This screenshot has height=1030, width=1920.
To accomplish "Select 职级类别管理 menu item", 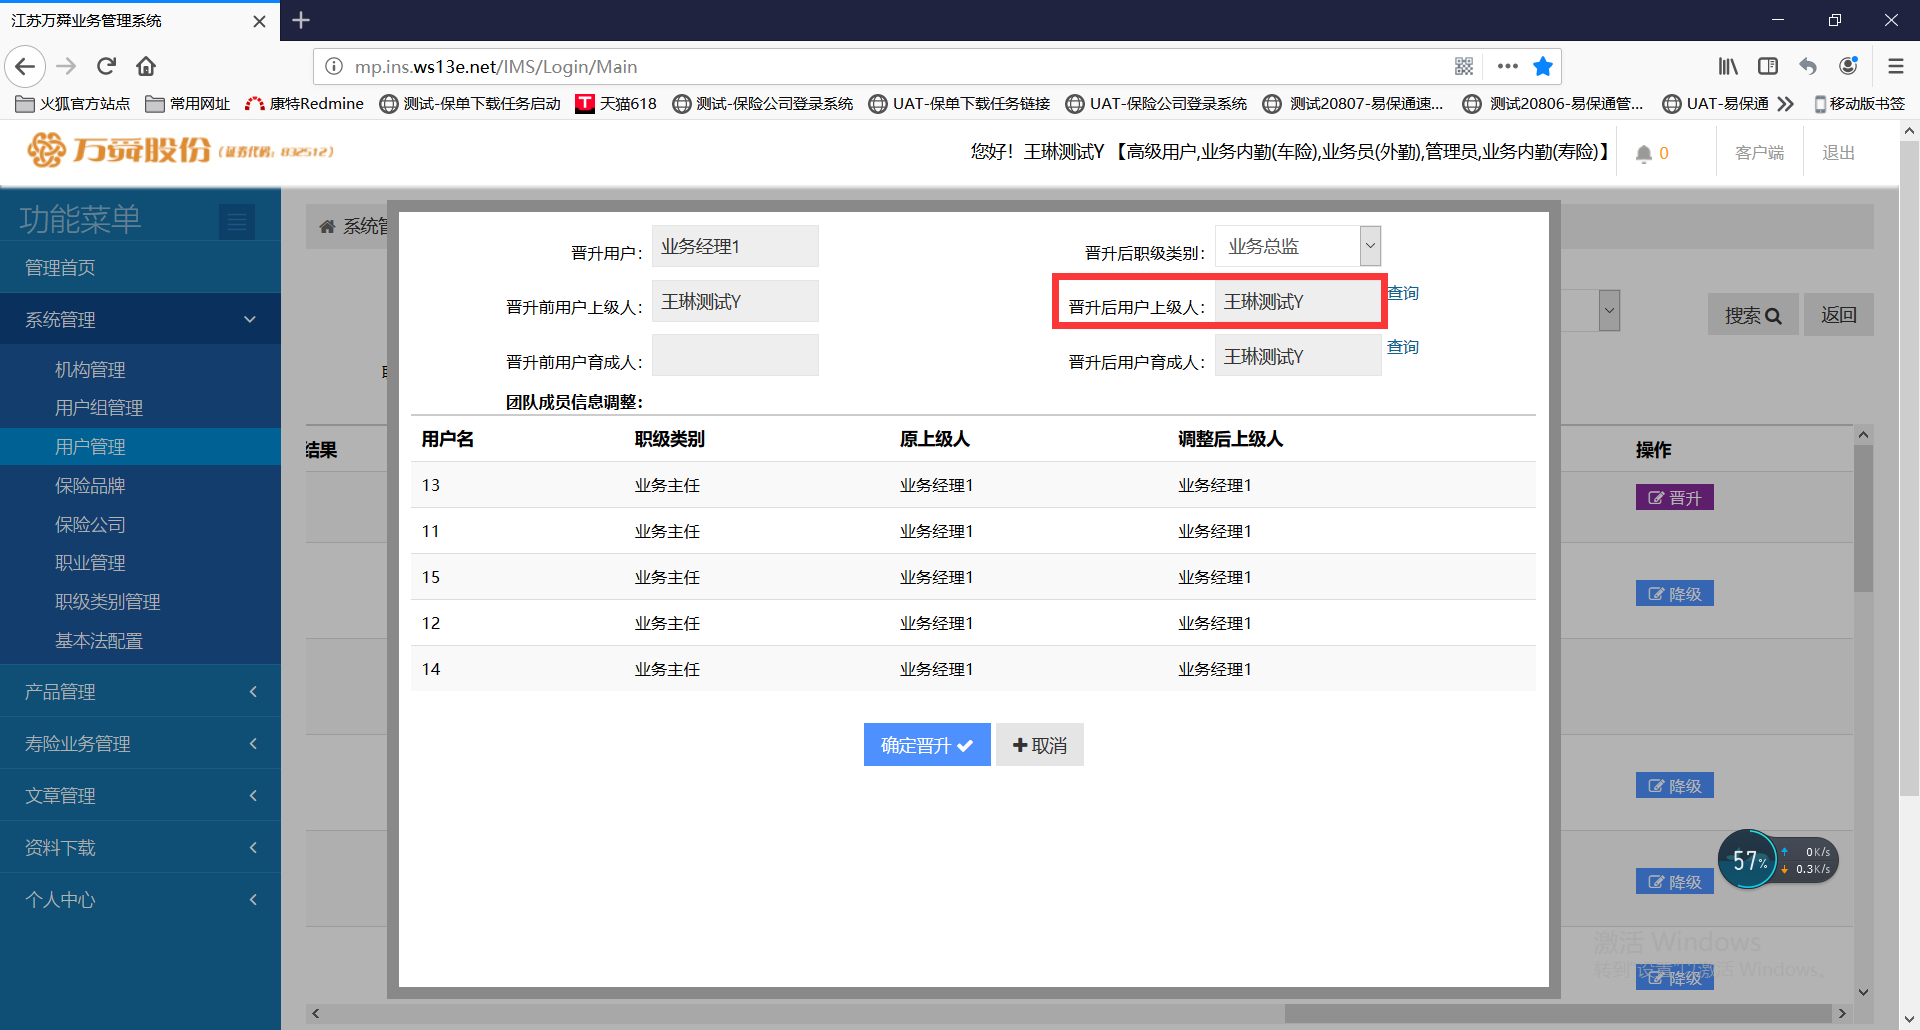I will click(107, 602).
